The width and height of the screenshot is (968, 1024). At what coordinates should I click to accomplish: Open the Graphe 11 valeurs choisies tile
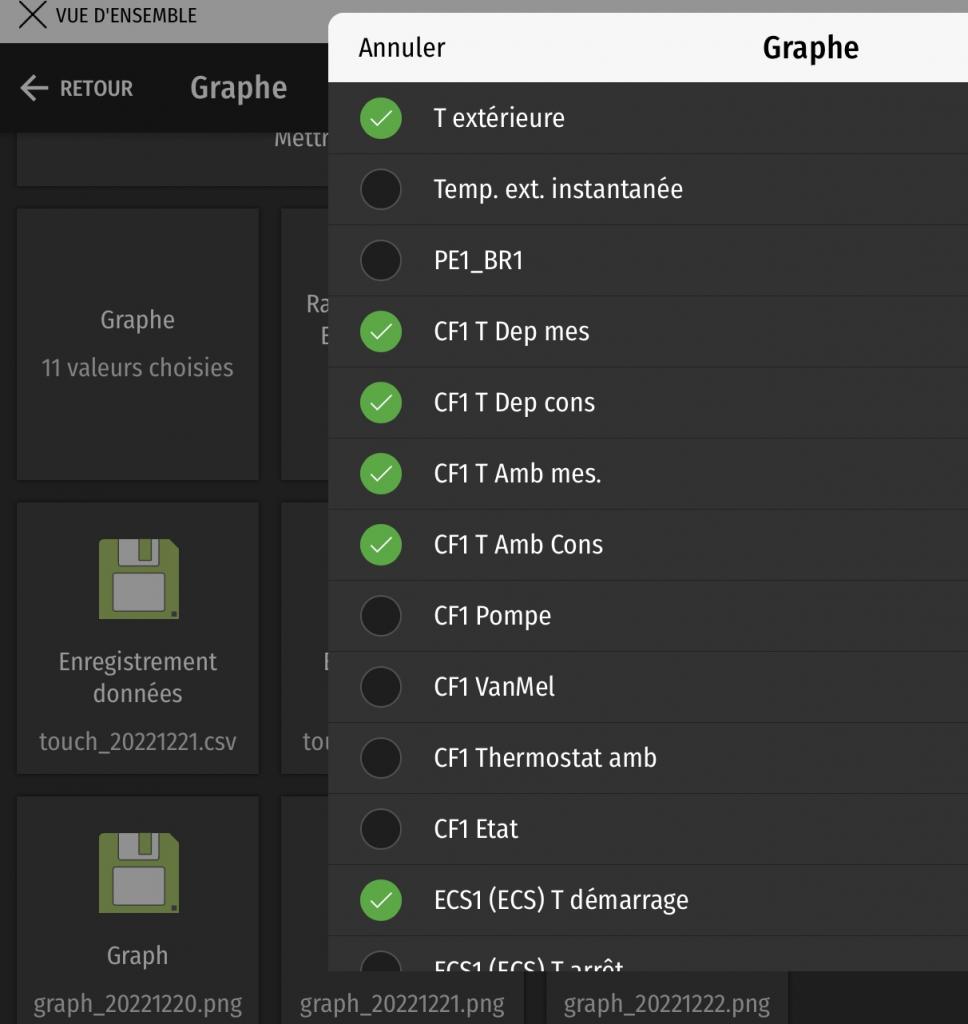click(x=138, y=344)
